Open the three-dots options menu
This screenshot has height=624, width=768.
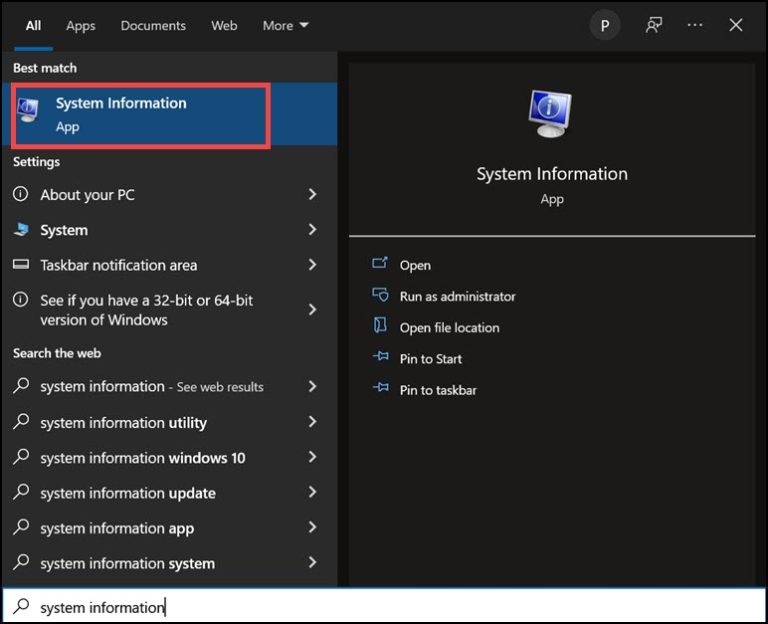click(695, 25)
